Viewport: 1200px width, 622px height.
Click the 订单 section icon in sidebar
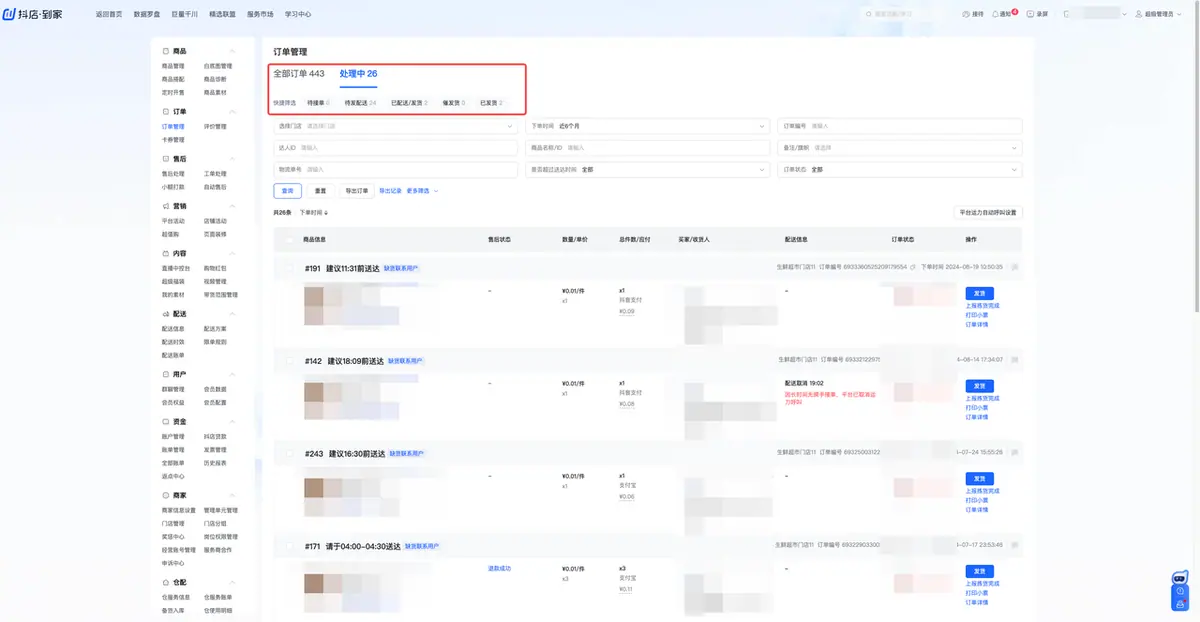click(166, 112)
